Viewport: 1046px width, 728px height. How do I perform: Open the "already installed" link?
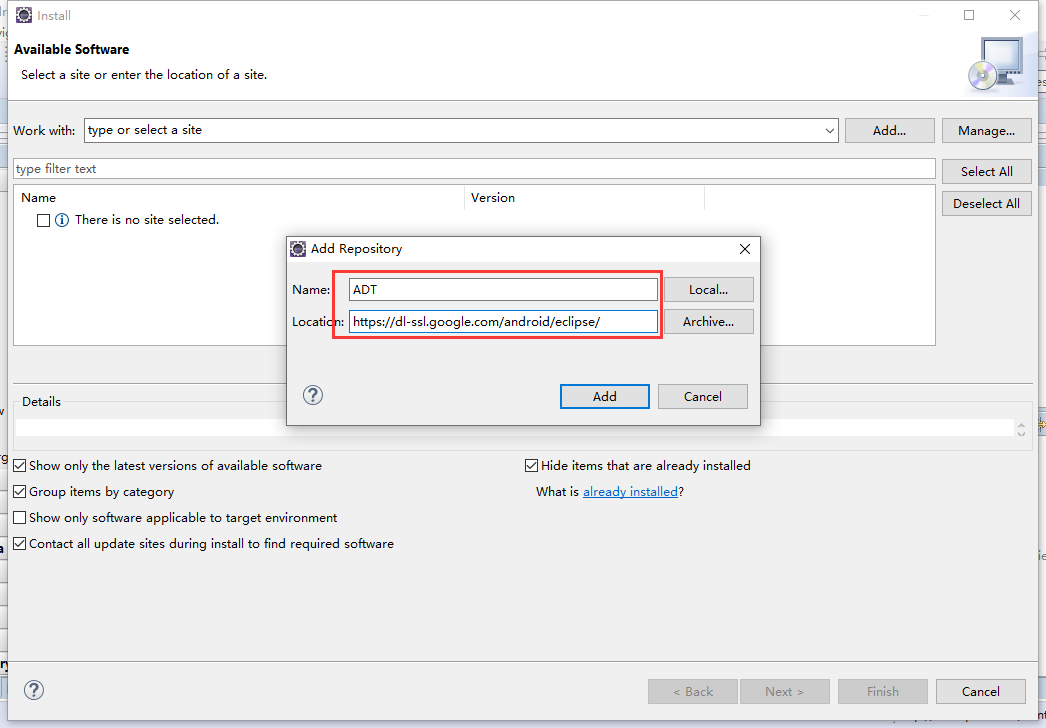click(630, 491)
